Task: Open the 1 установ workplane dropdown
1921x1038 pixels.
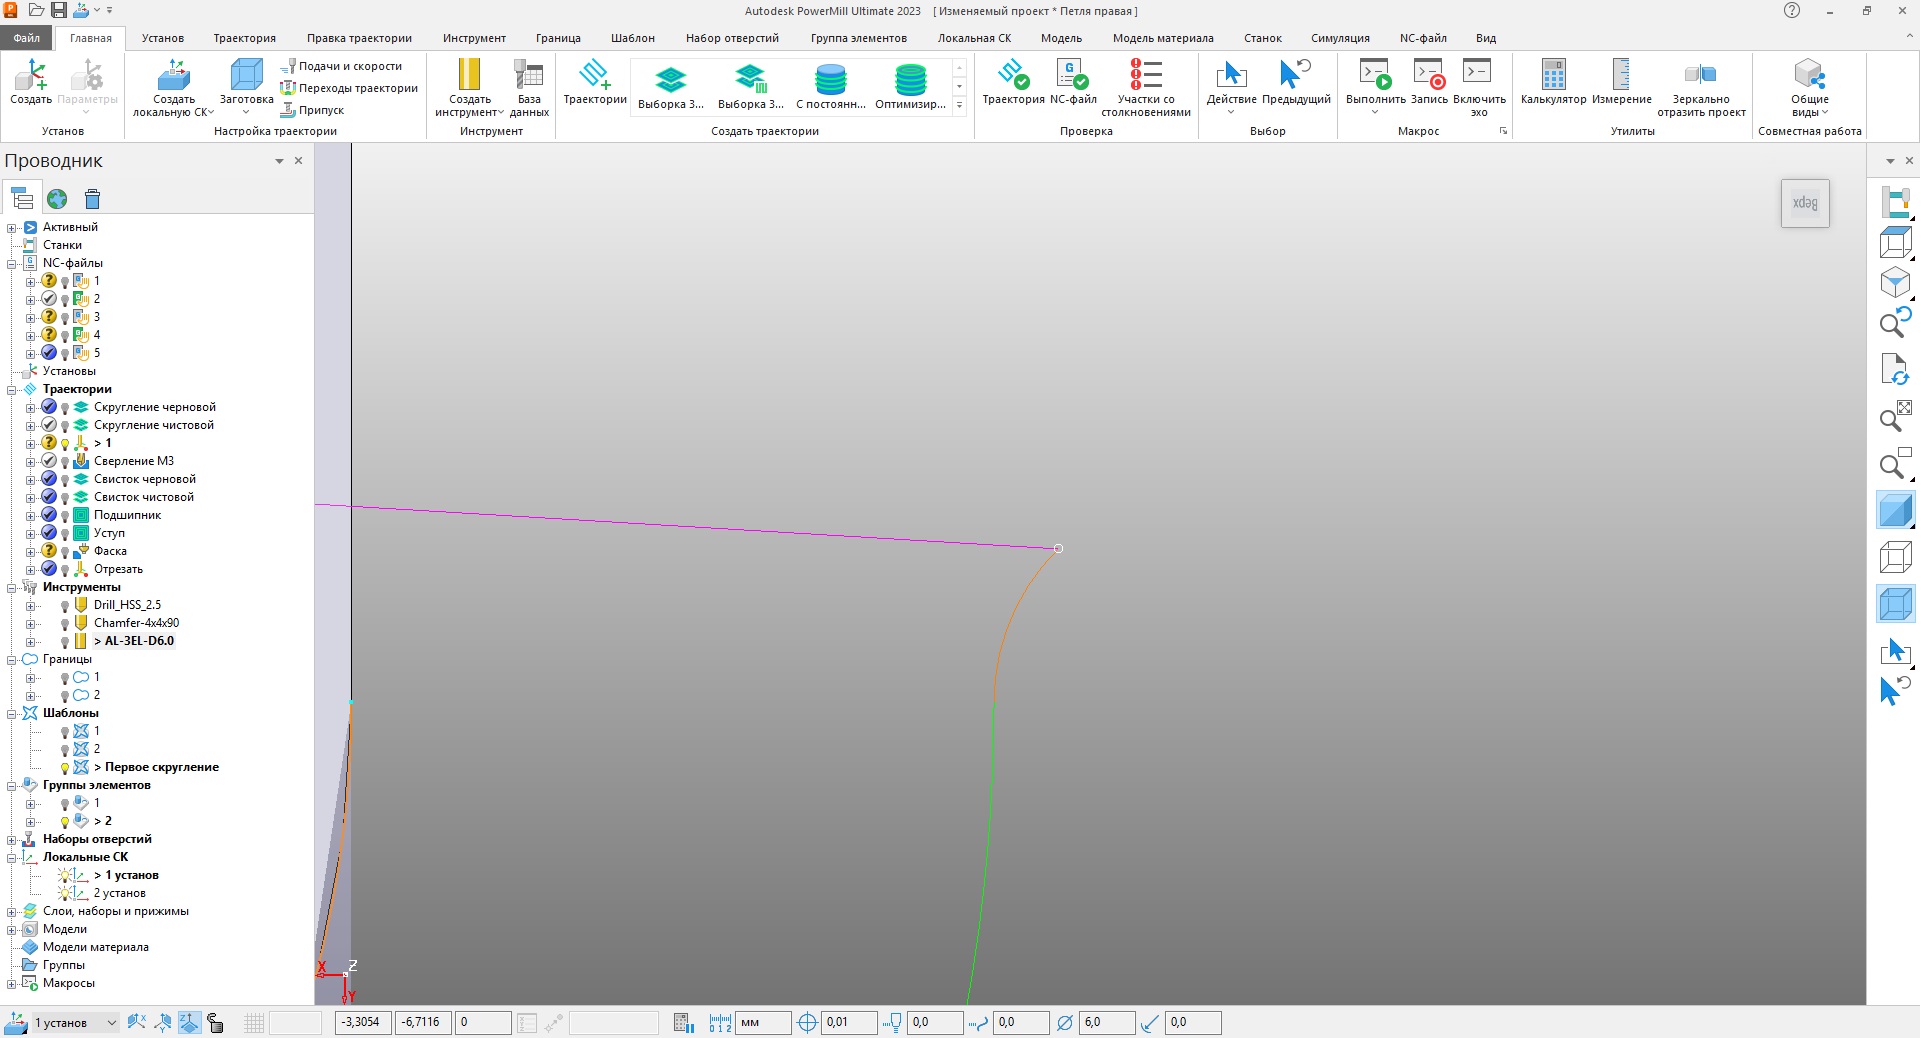Action: [112, 1022]
